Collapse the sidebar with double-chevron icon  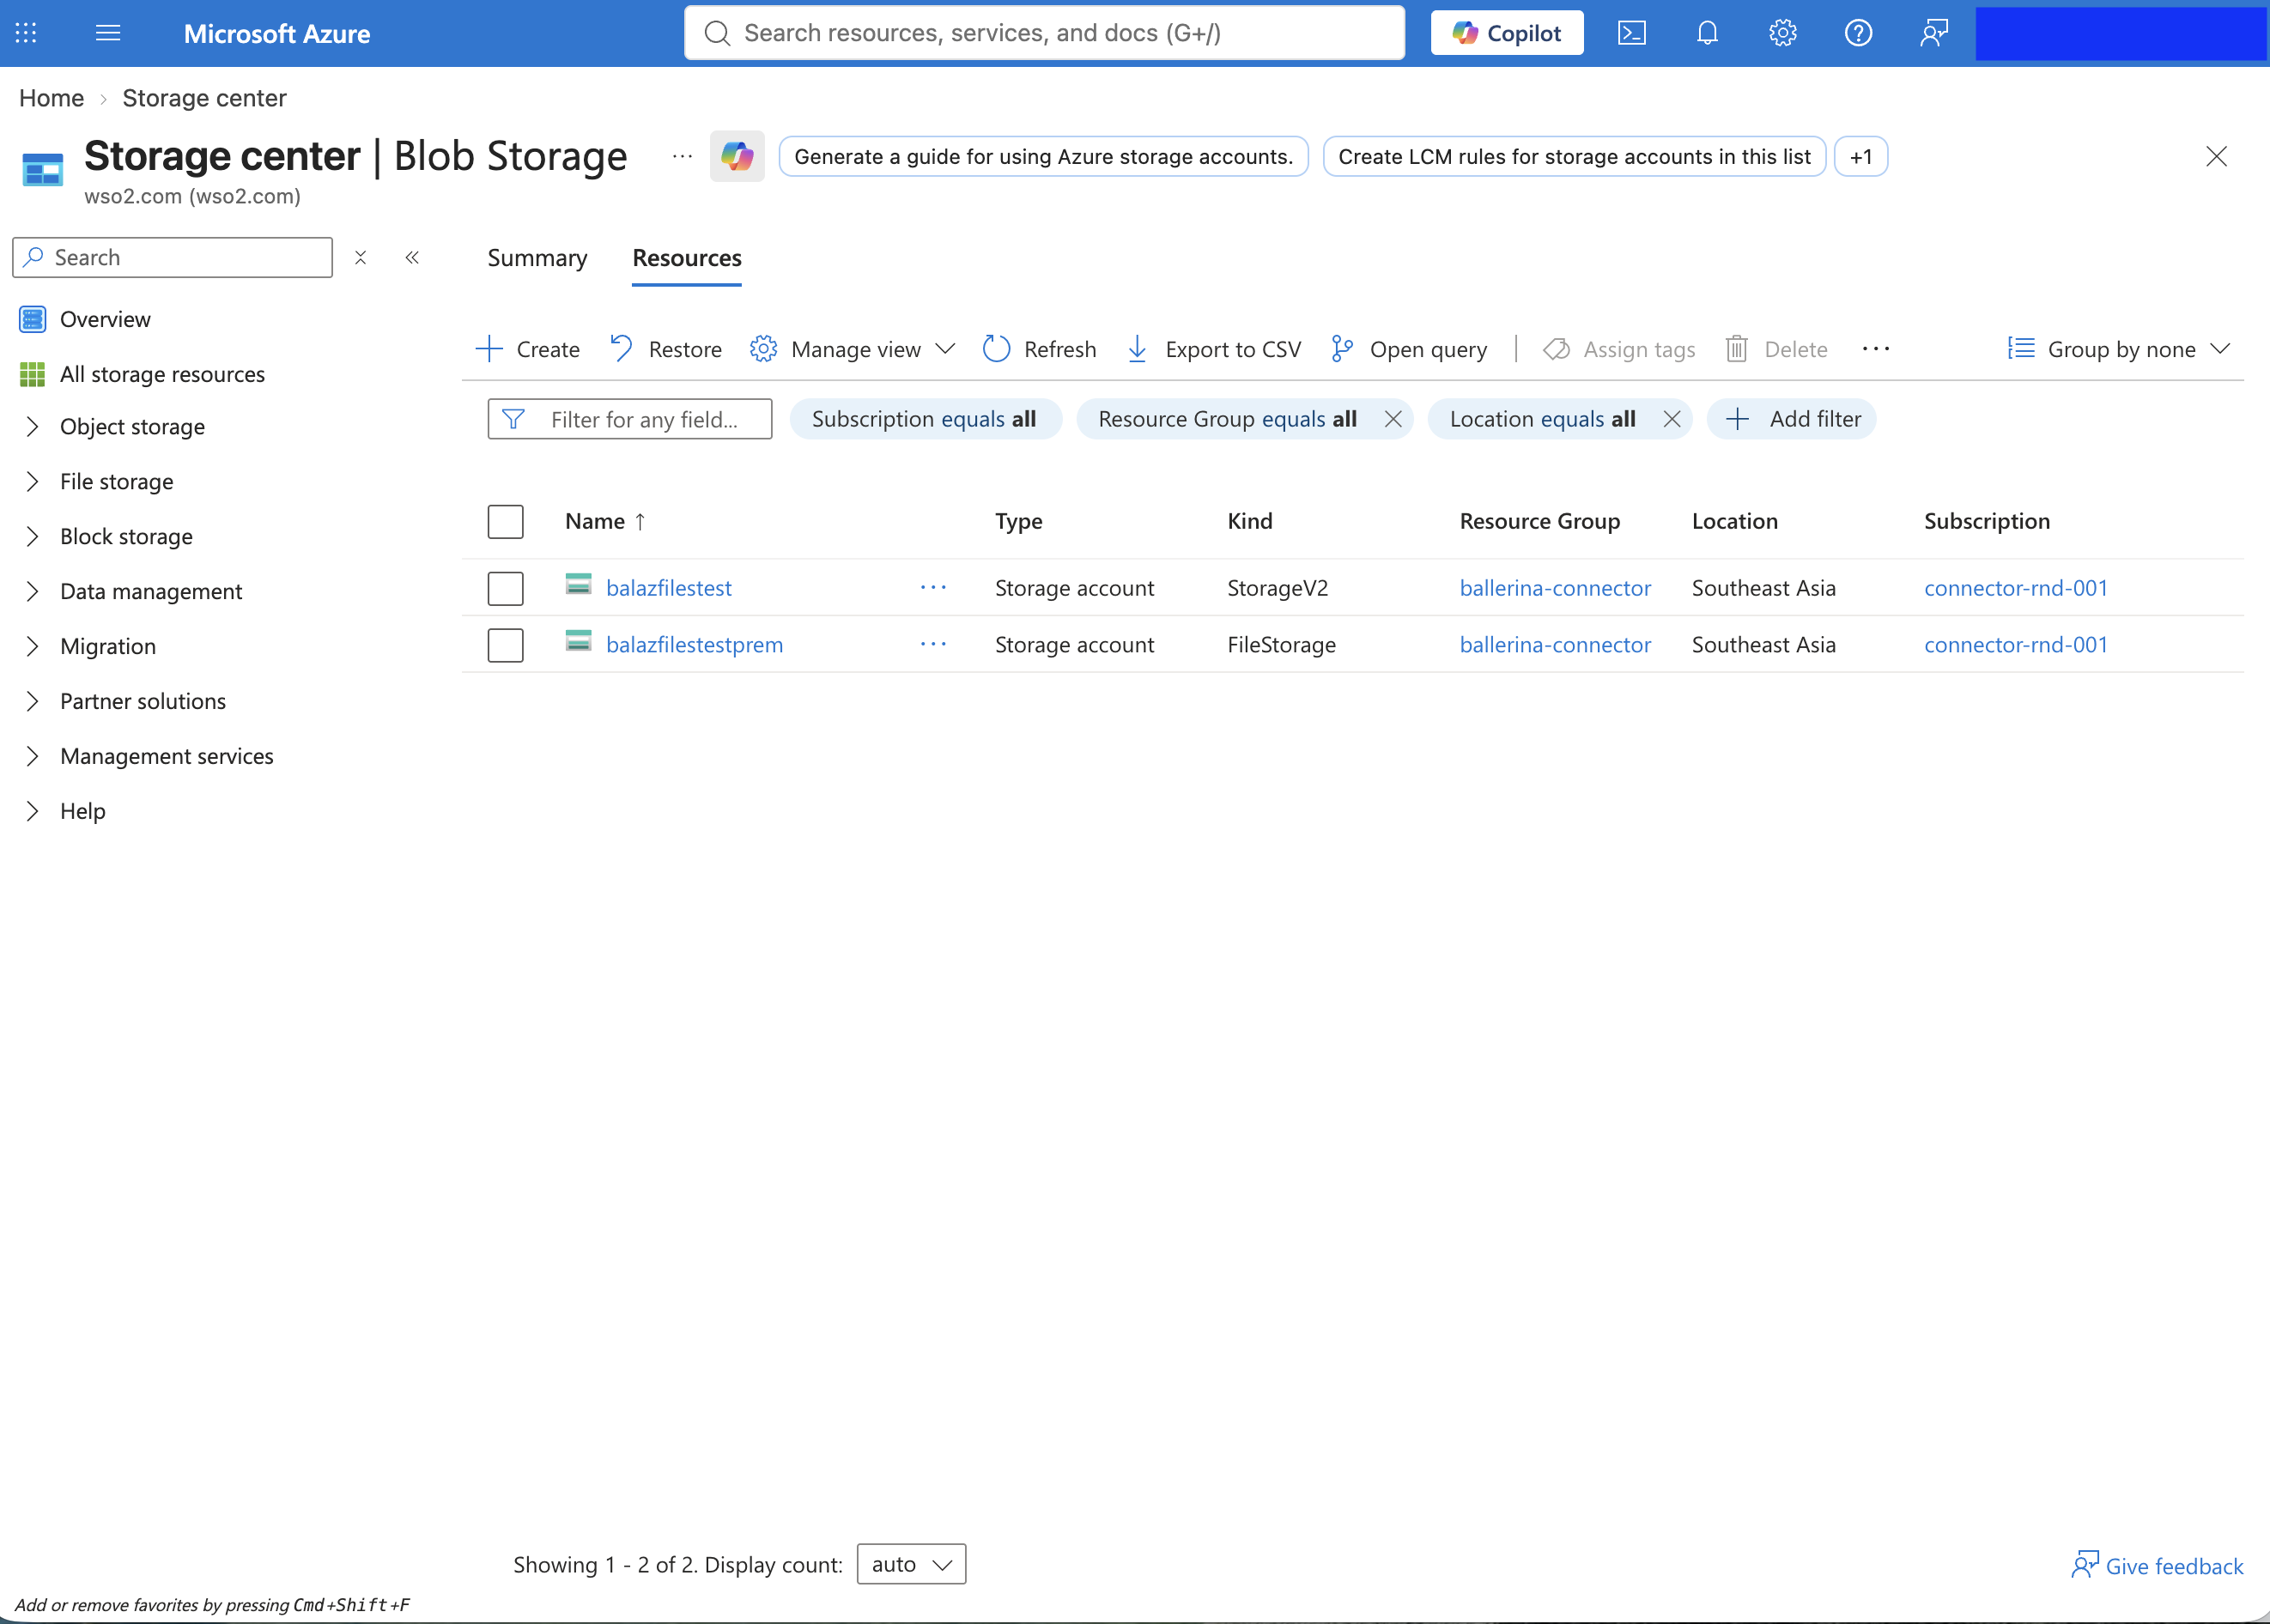pos(412,258)
